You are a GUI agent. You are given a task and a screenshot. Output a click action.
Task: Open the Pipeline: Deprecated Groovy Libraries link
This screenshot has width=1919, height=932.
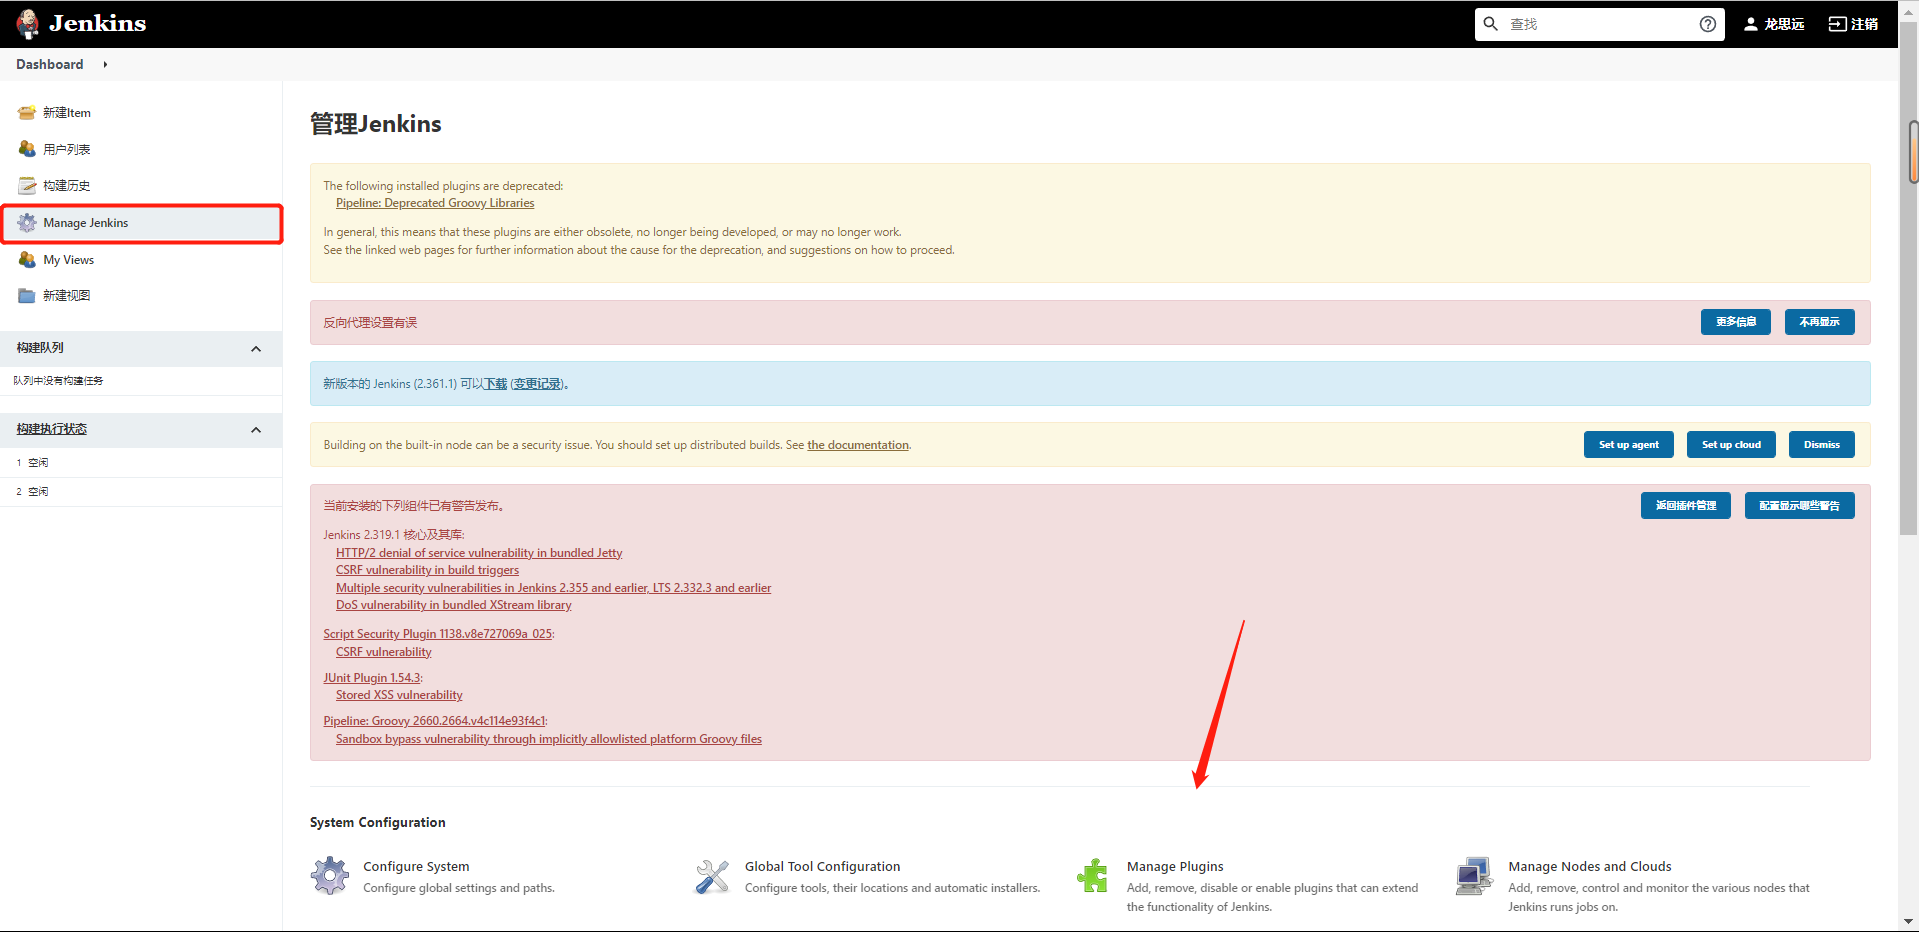435,203
